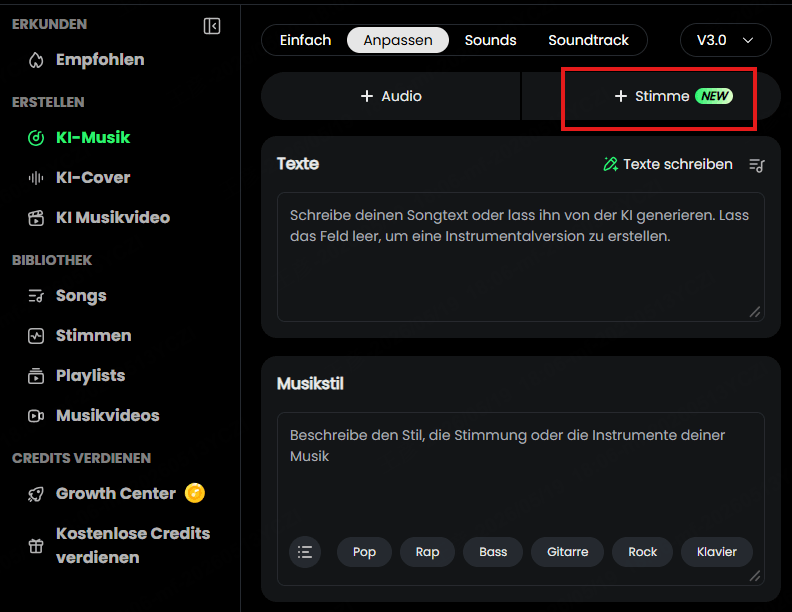
Task: Collapse the sidebar with the panel icon
Action: point(212,26)
